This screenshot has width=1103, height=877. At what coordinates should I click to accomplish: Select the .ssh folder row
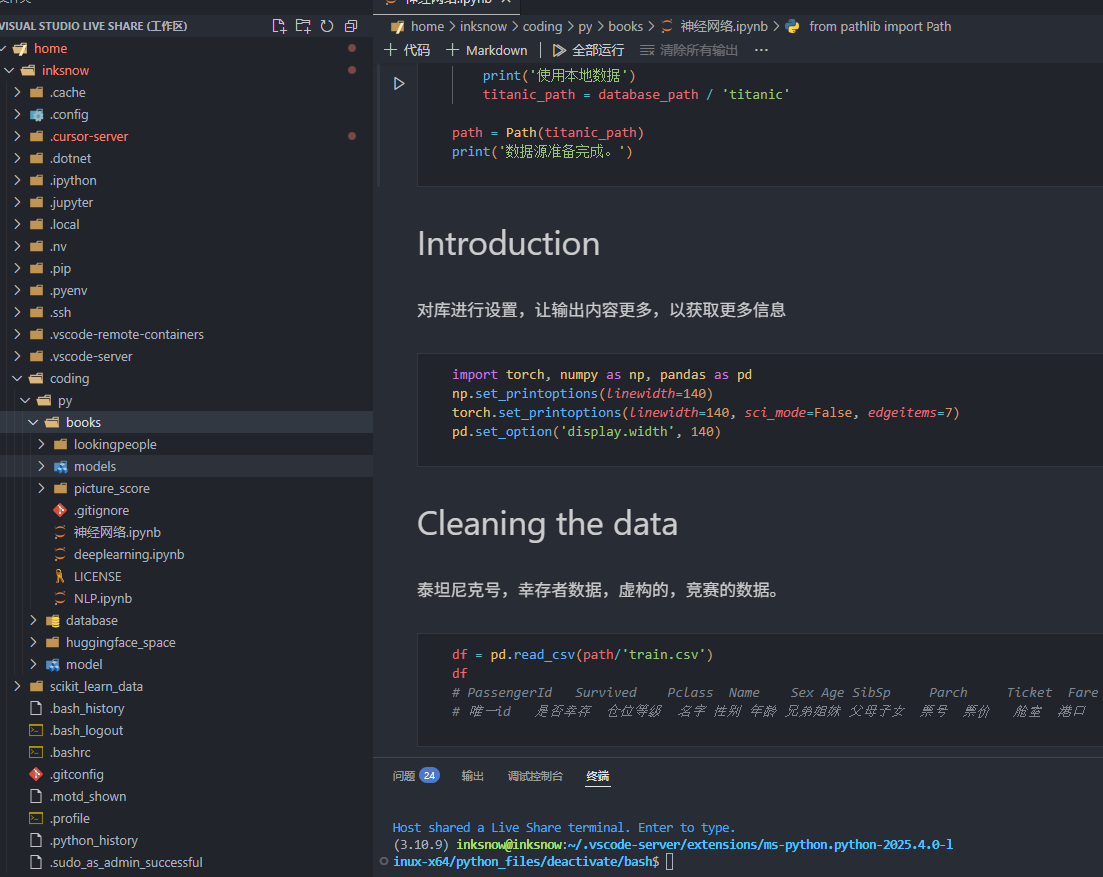pyautogui.click(x=186, y=312)
